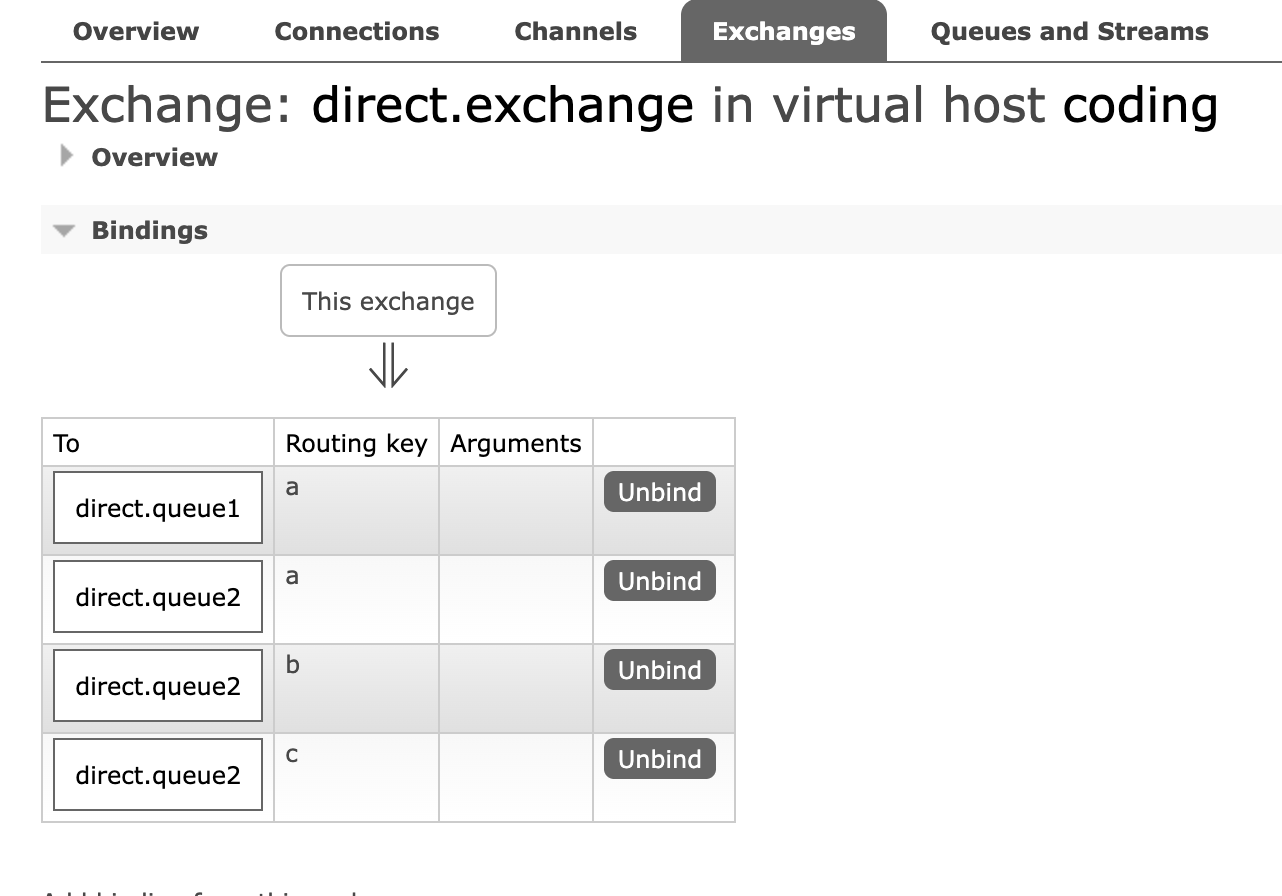1282x896 pixels.
Task: Click the Routing key column header
Action: [x=356, y=443]
